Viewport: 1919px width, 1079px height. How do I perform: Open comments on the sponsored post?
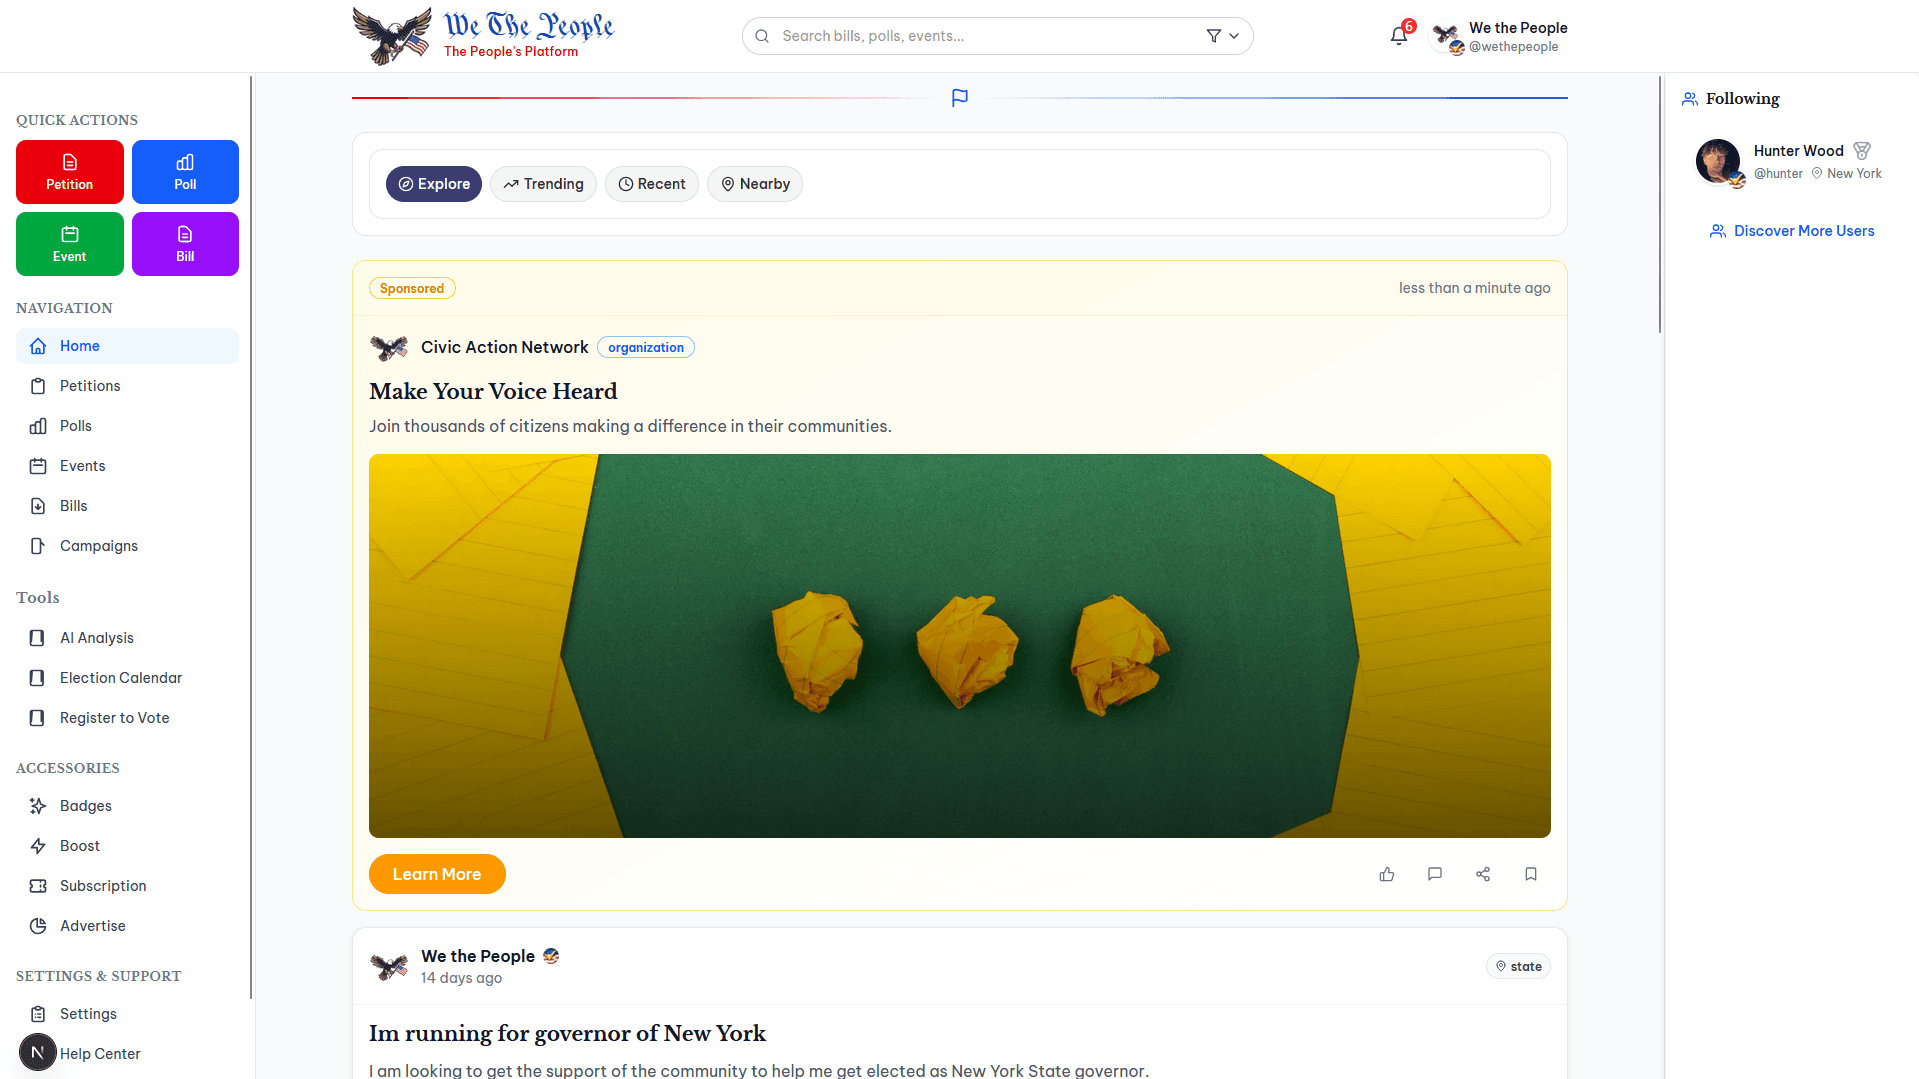click(x=1435, y=874)
